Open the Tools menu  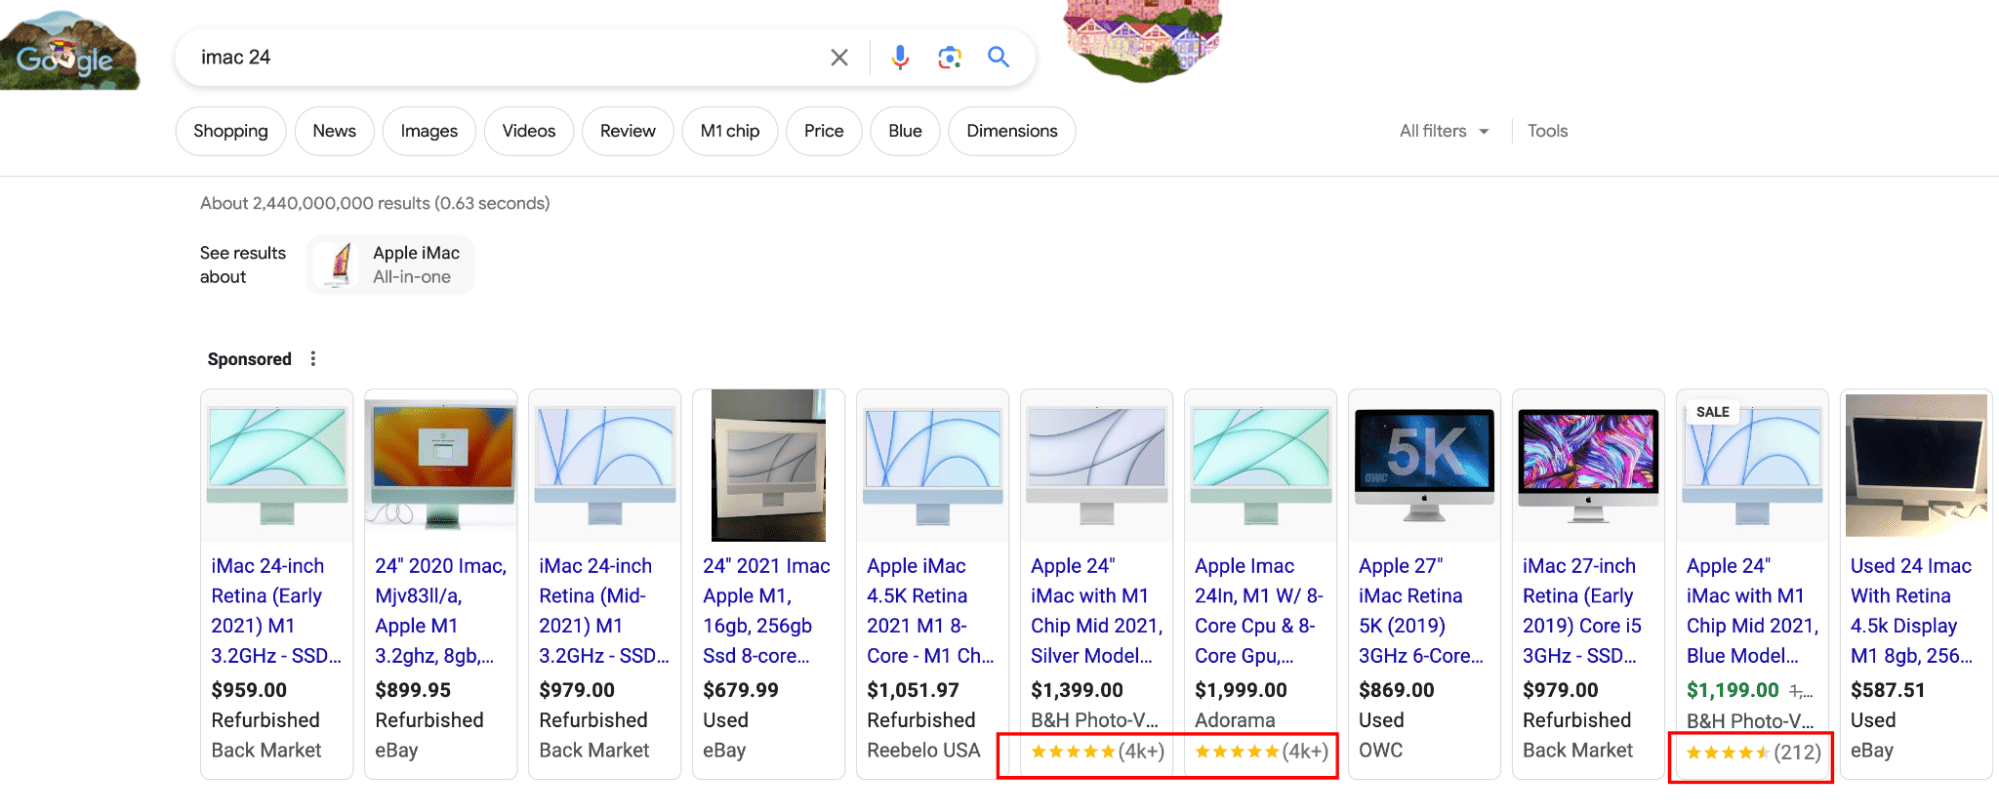tap(1547, 131)
